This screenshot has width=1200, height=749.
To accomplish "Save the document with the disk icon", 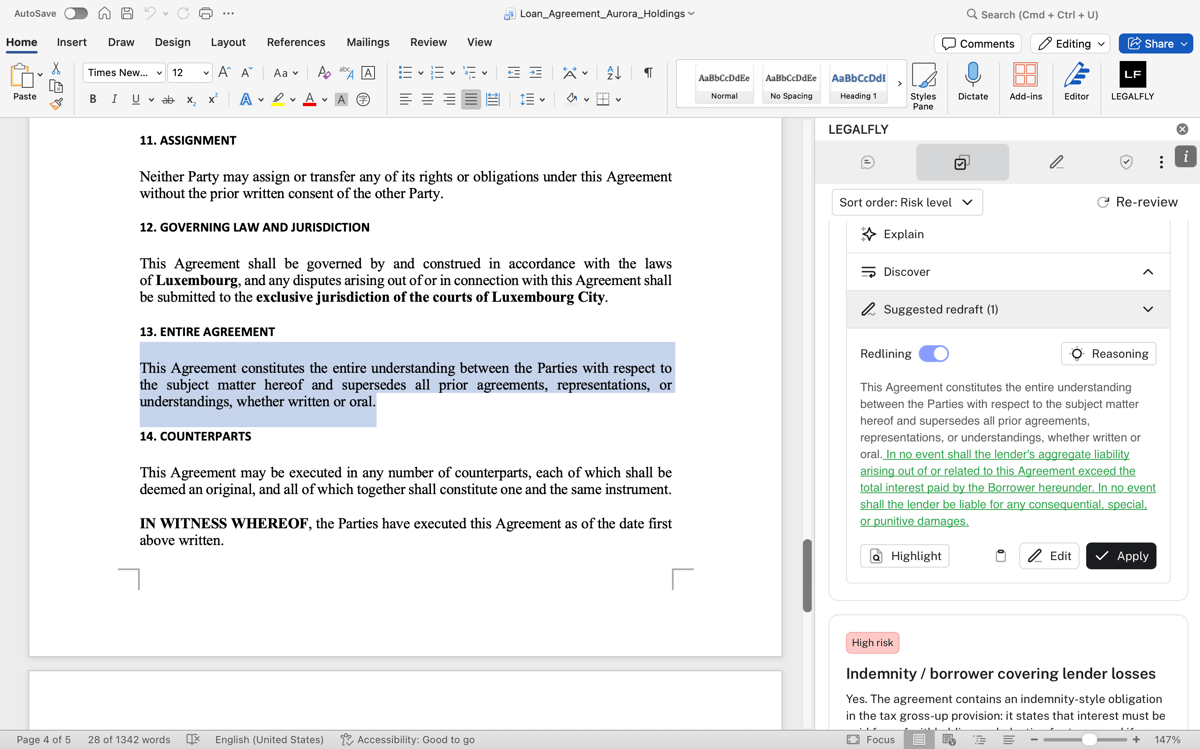I will point(127,14).
